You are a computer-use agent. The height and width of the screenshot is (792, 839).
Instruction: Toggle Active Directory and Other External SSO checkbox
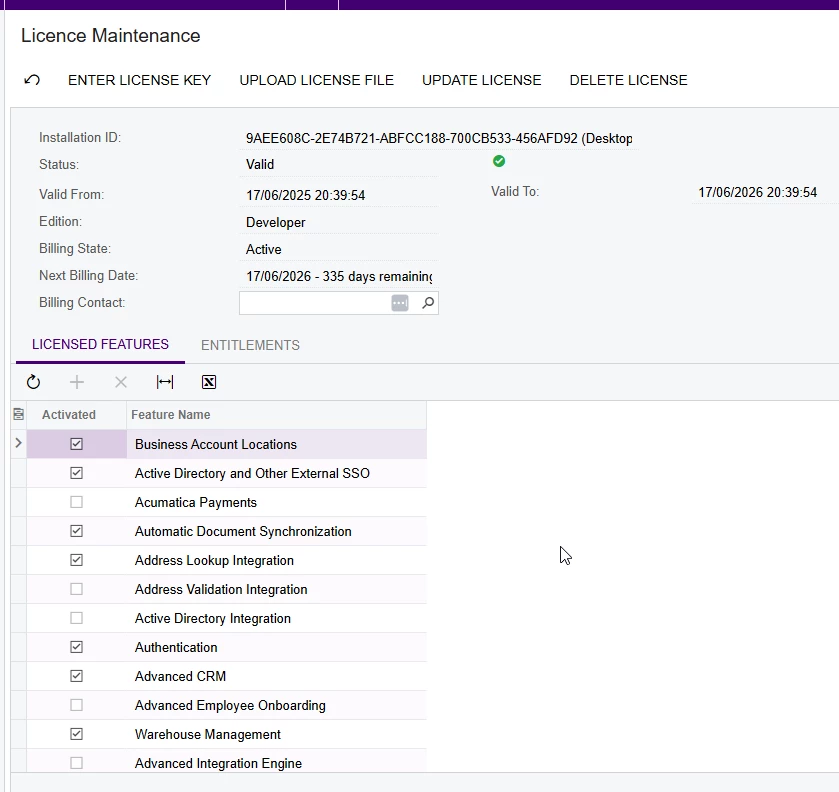pos(77,473)
